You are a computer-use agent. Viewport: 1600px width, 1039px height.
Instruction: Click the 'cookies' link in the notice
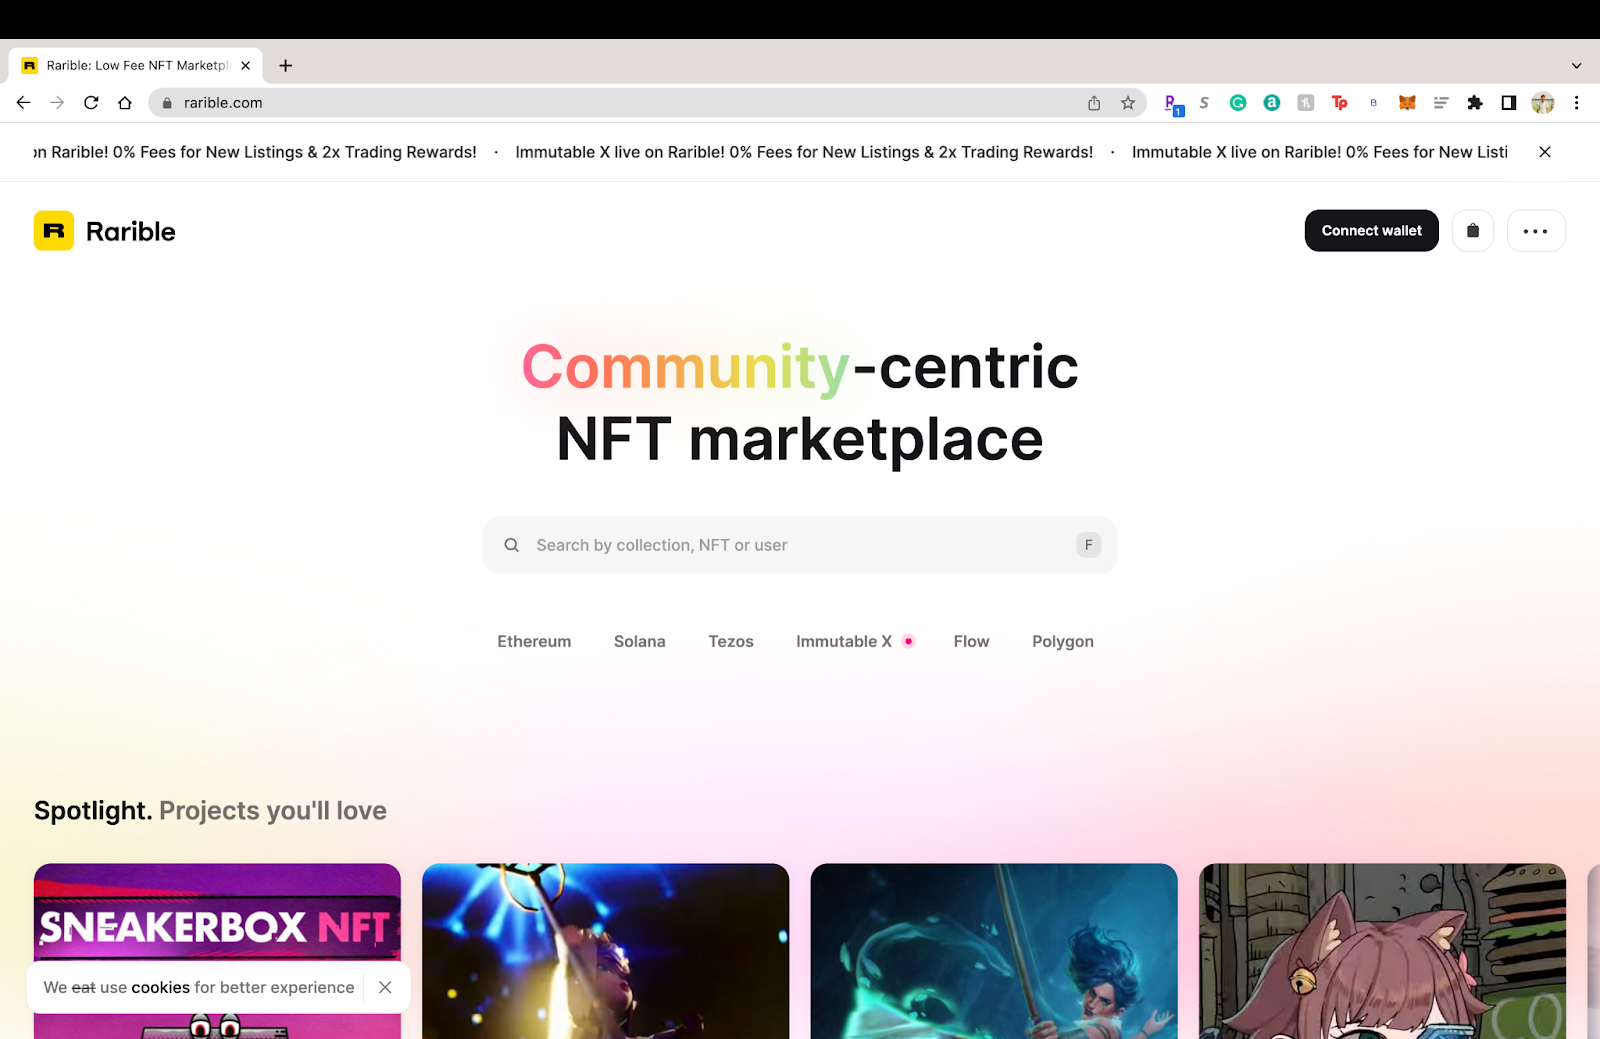161,987
